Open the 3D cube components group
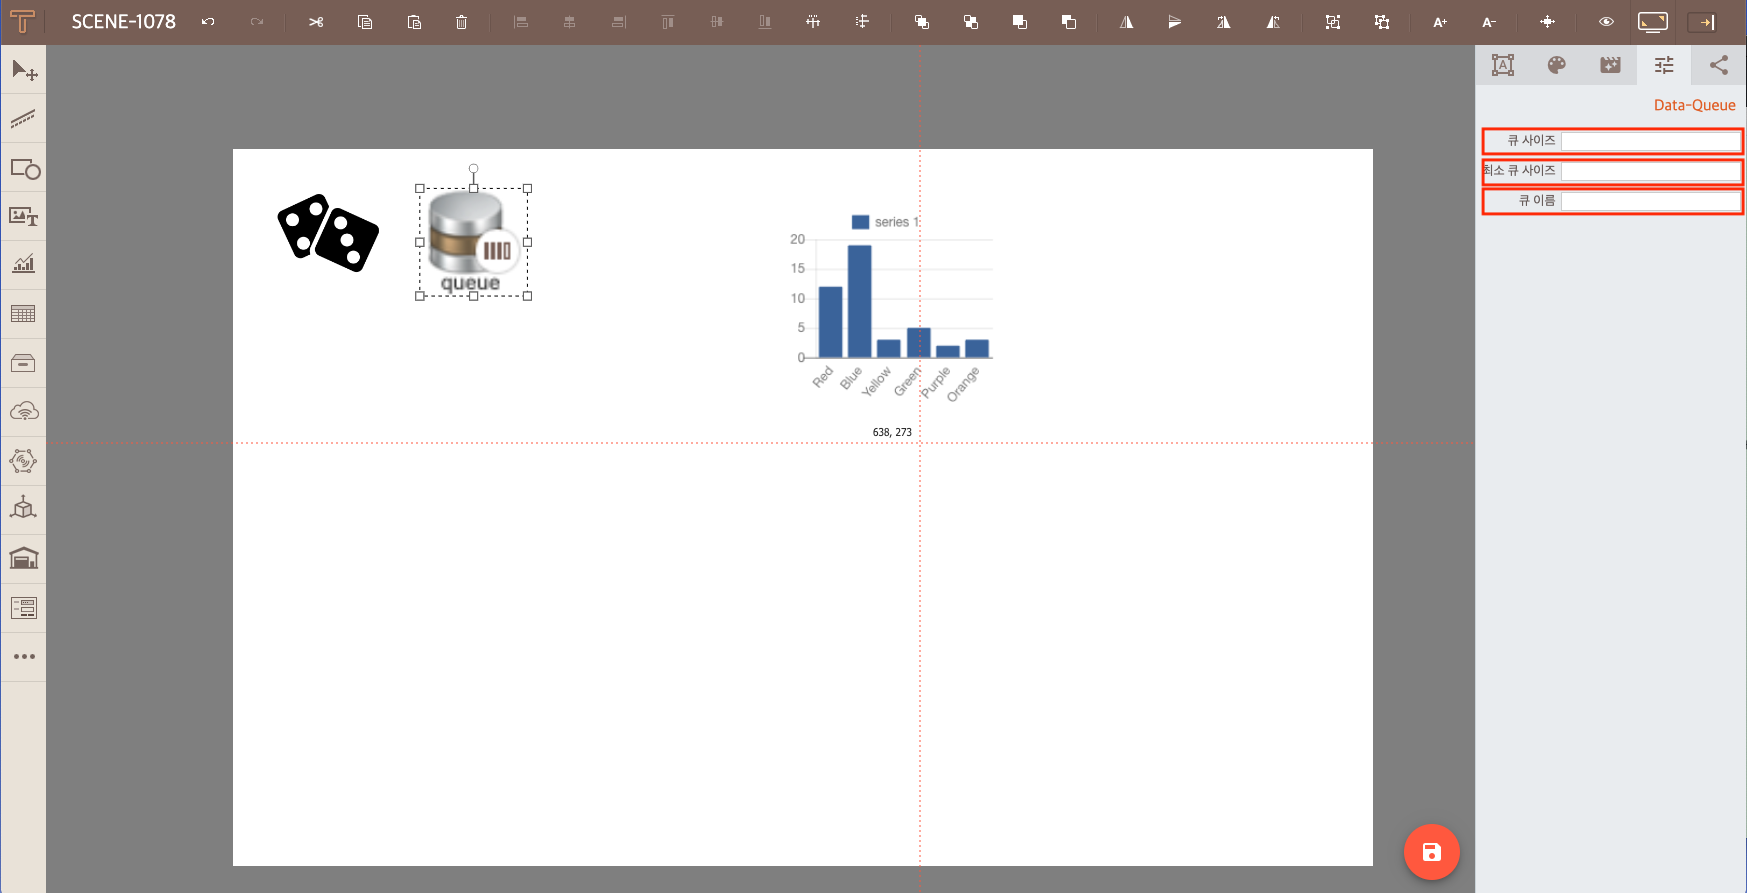 (24, 509)
